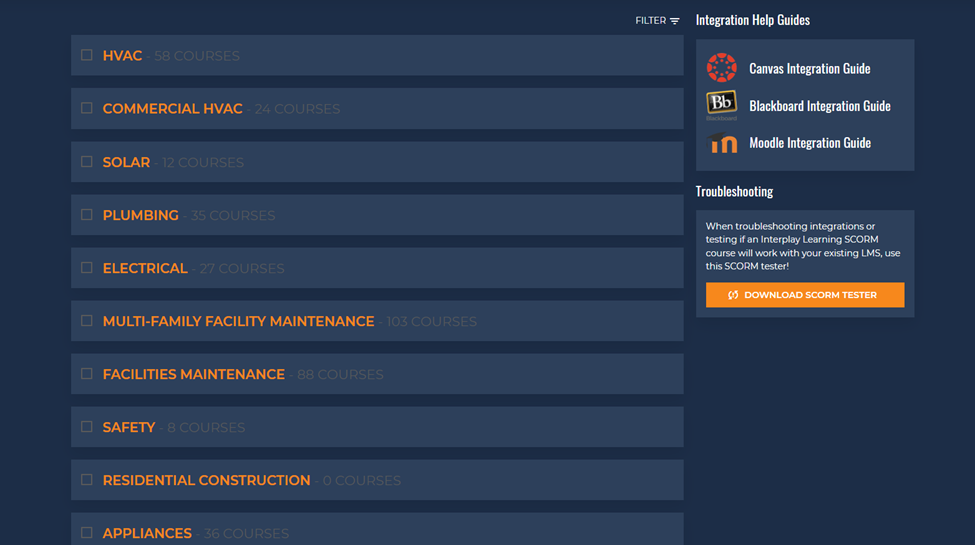Open the Canvas Integration Guide link
The image size is (975, 545).
(x=810, y=68)
